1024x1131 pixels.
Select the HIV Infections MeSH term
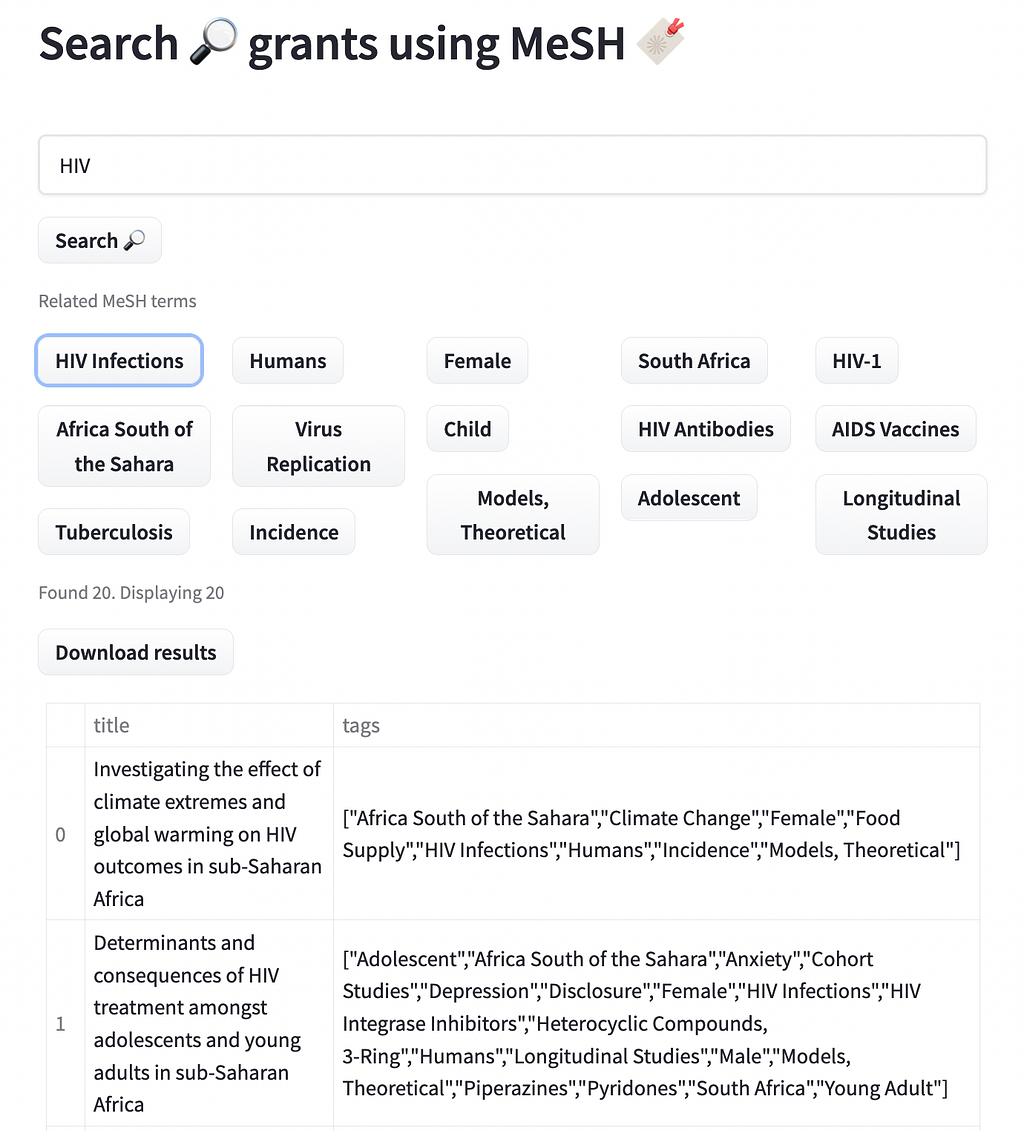pyautogui.click(x=120, y=361)
